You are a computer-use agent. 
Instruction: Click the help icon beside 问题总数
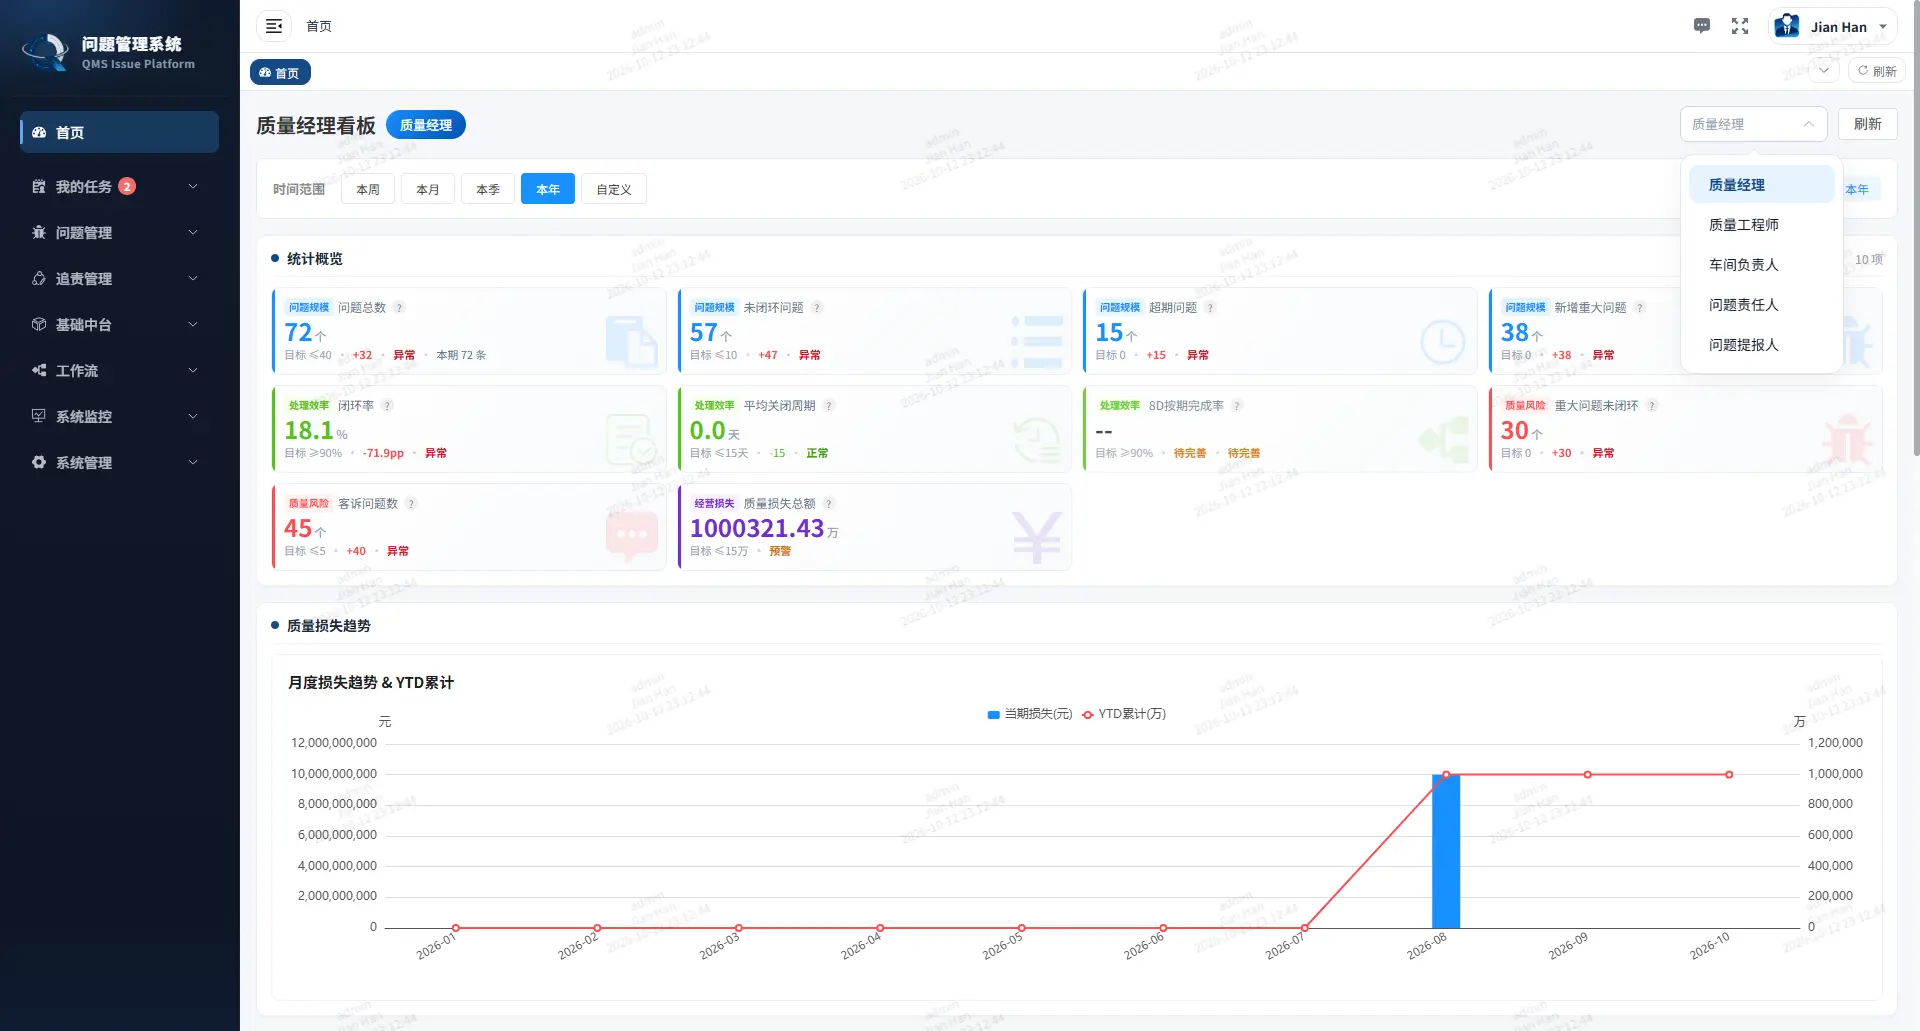[399, 307]
